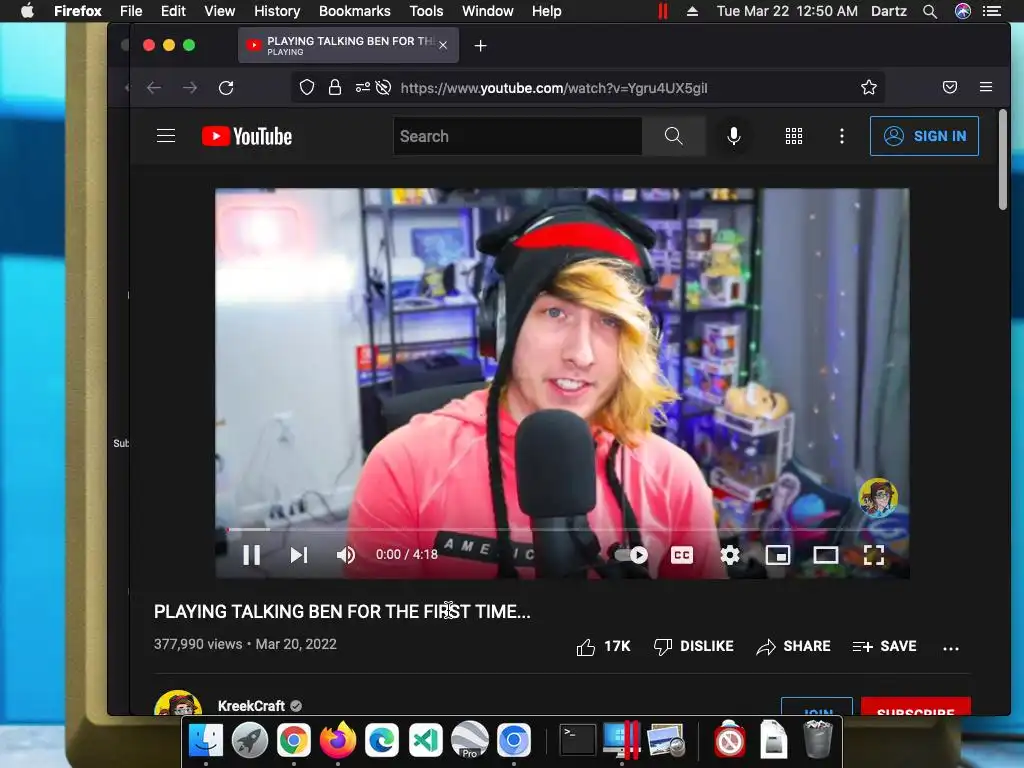Image resolution: width=1024 pixels, height=768 pixels.
Task: Go forward in Firefox
Action: tap(190, 88)
